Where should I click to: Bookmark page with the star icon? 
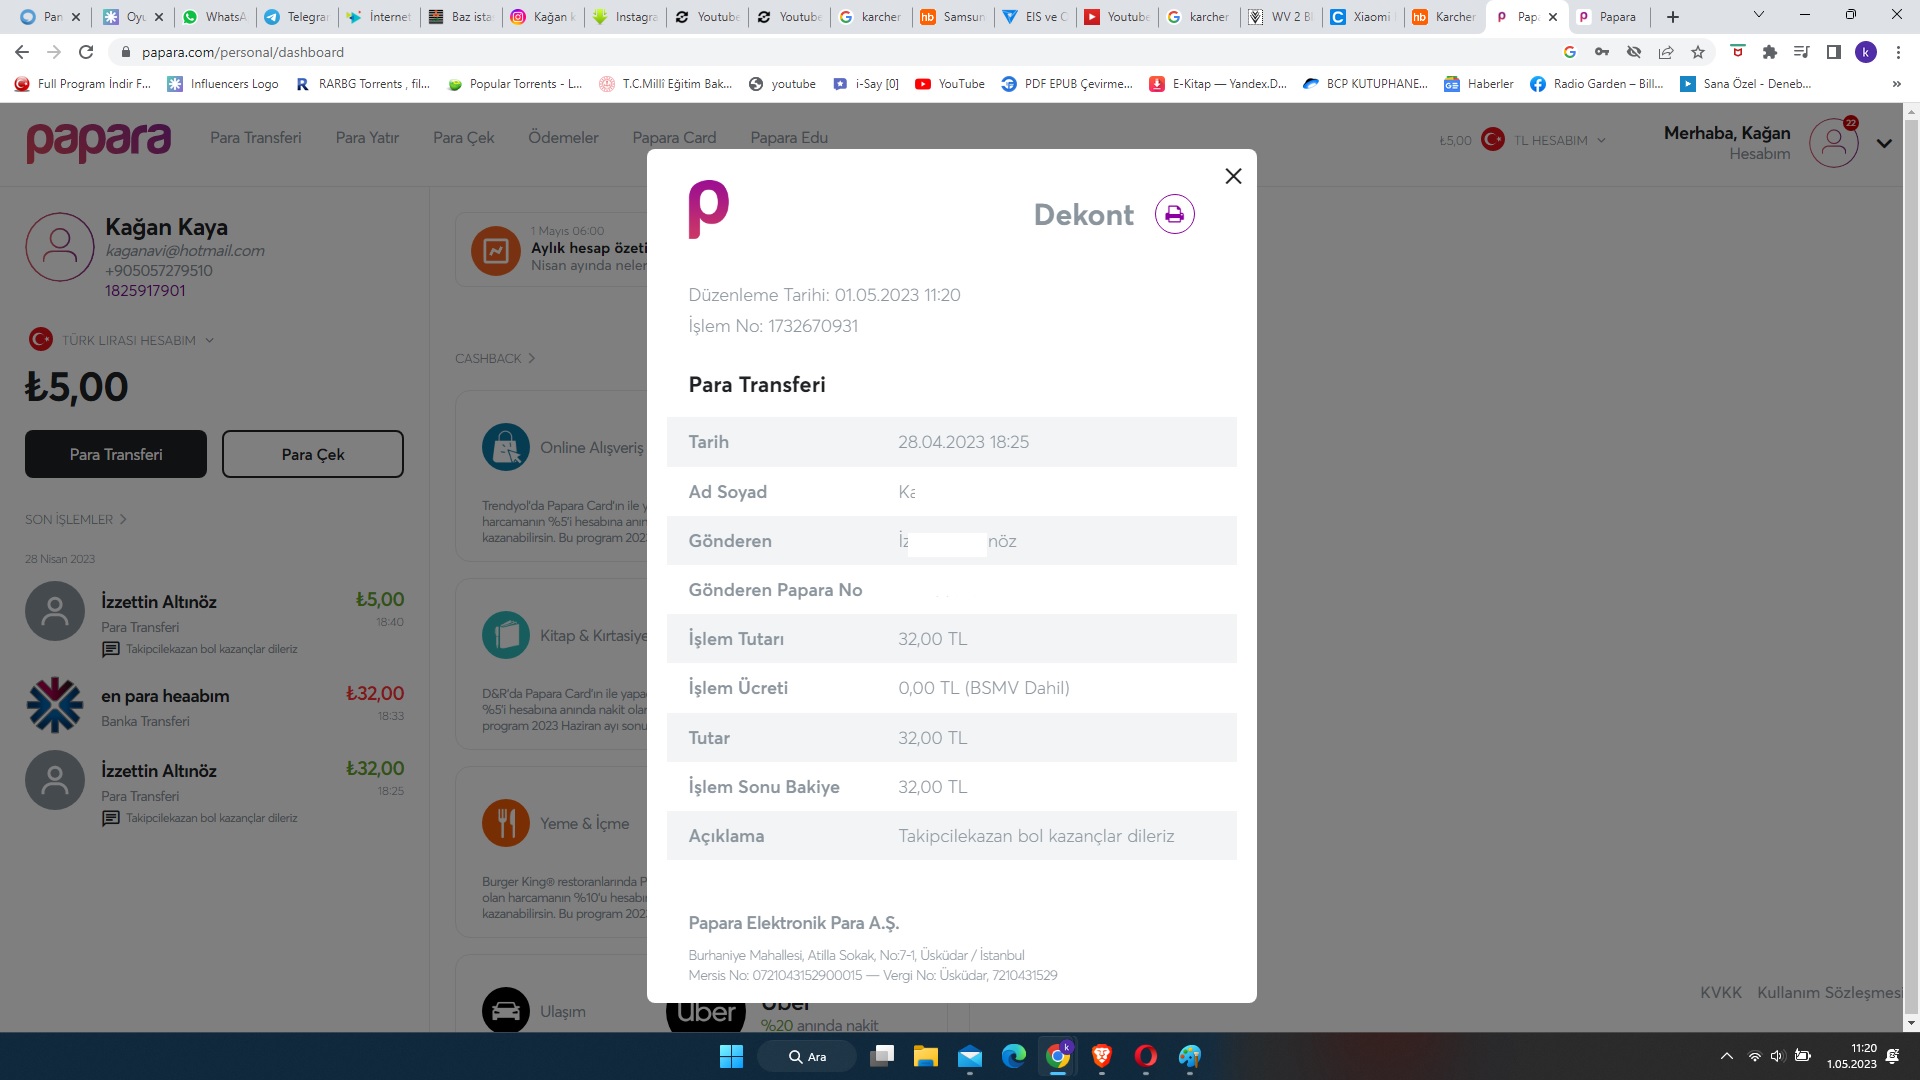pos(1698,52)
